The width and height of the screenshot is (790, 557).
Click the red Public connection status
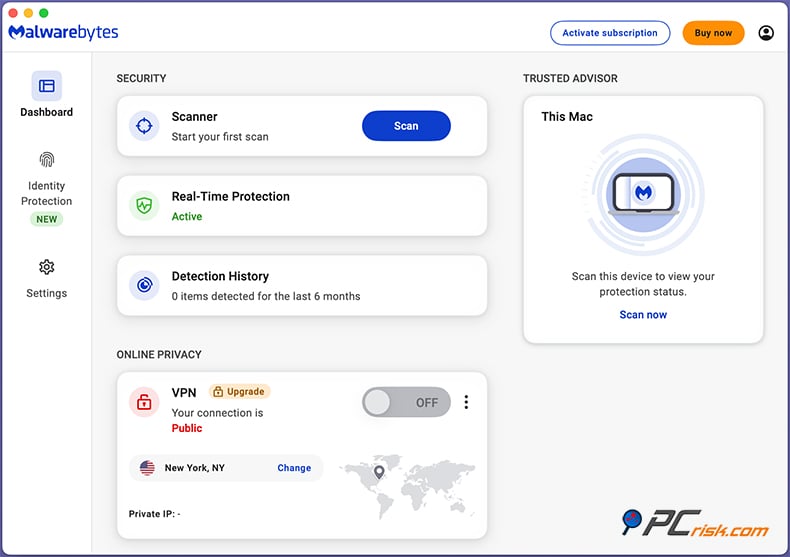187,428
